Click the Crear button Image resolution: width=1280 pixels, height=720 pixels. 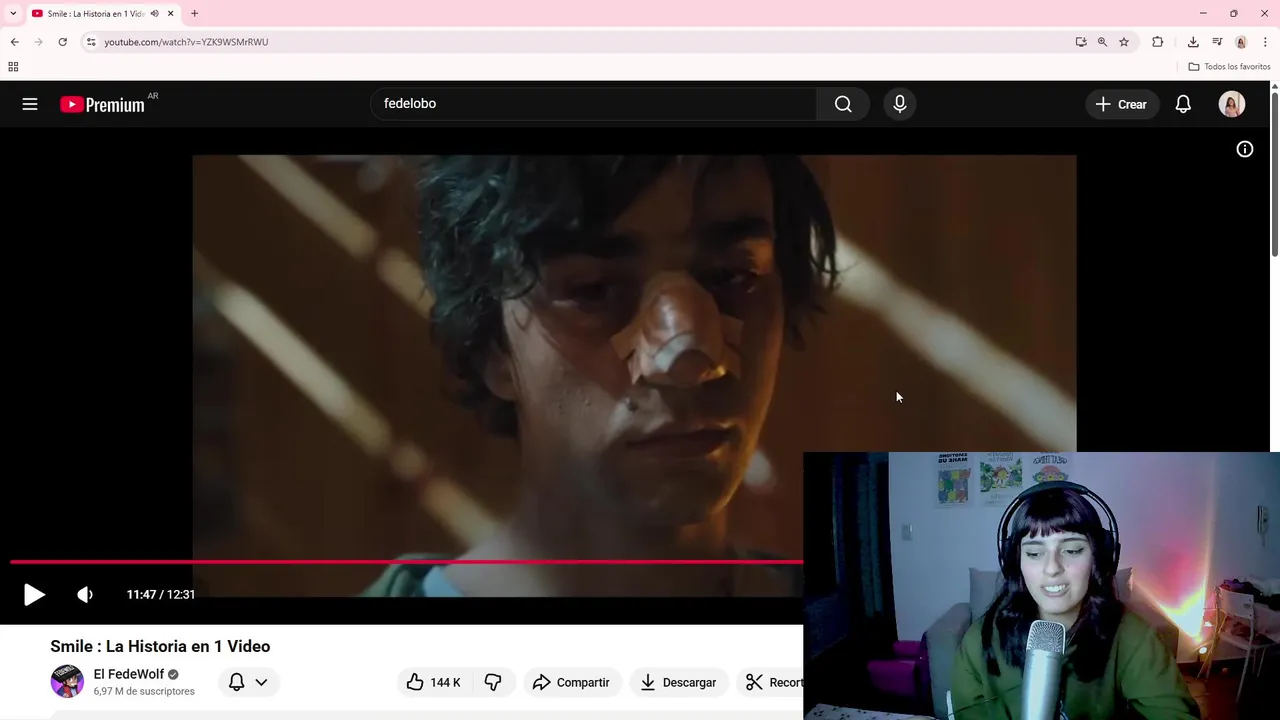click(x=1121, y=104)
